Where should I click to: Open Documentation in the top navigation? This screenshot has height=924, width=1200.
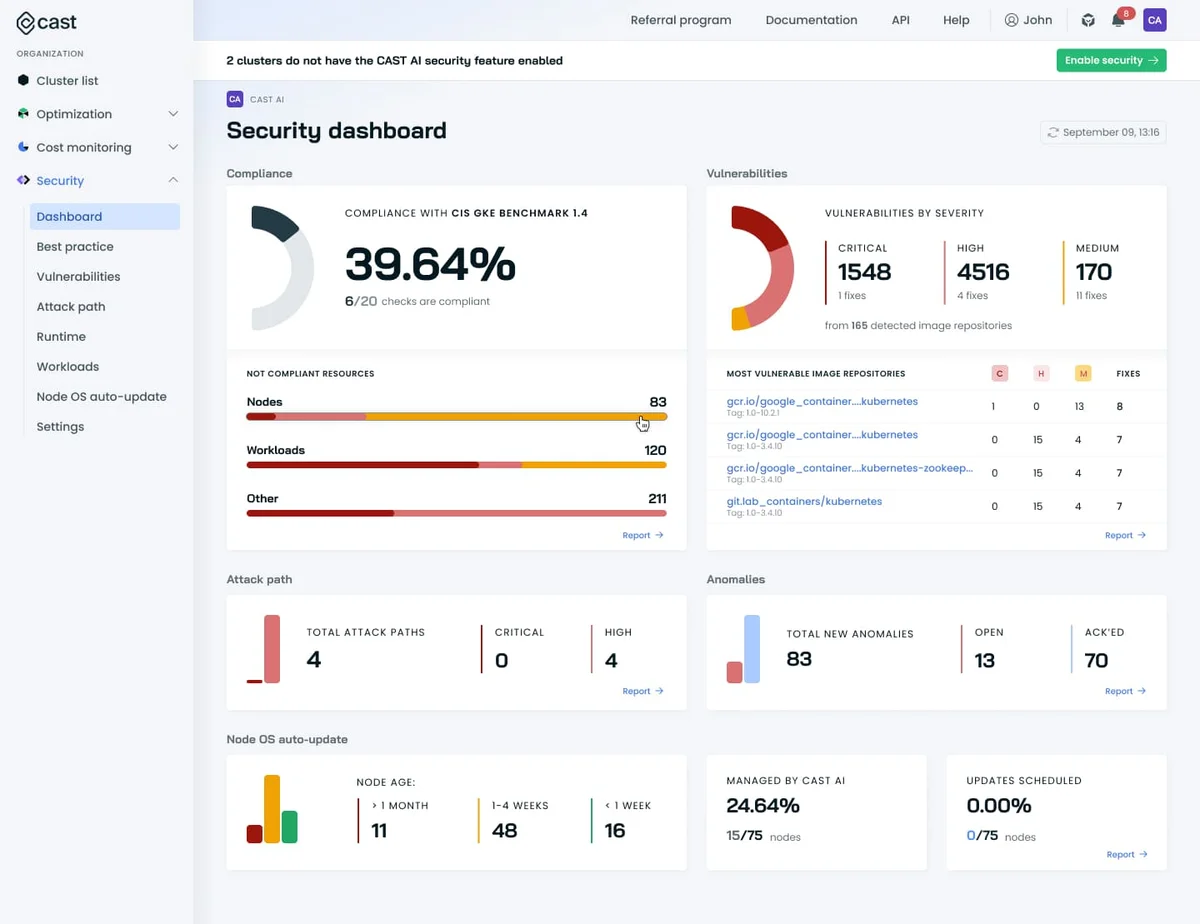[x=811, y=20]
